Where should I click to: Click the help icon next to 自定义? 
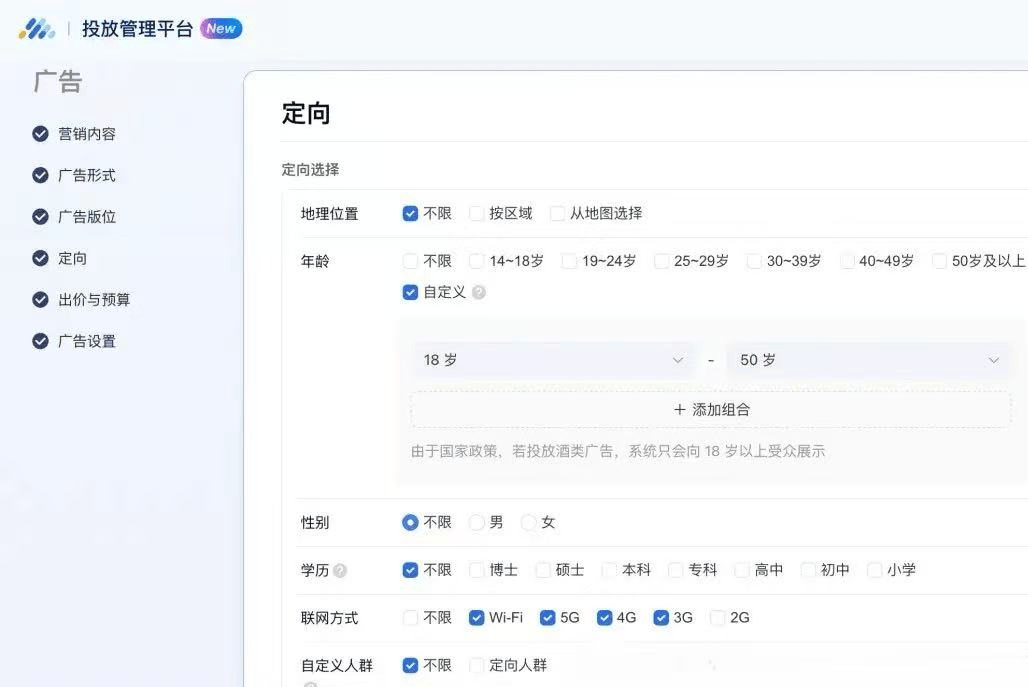(x=479, y=293)
